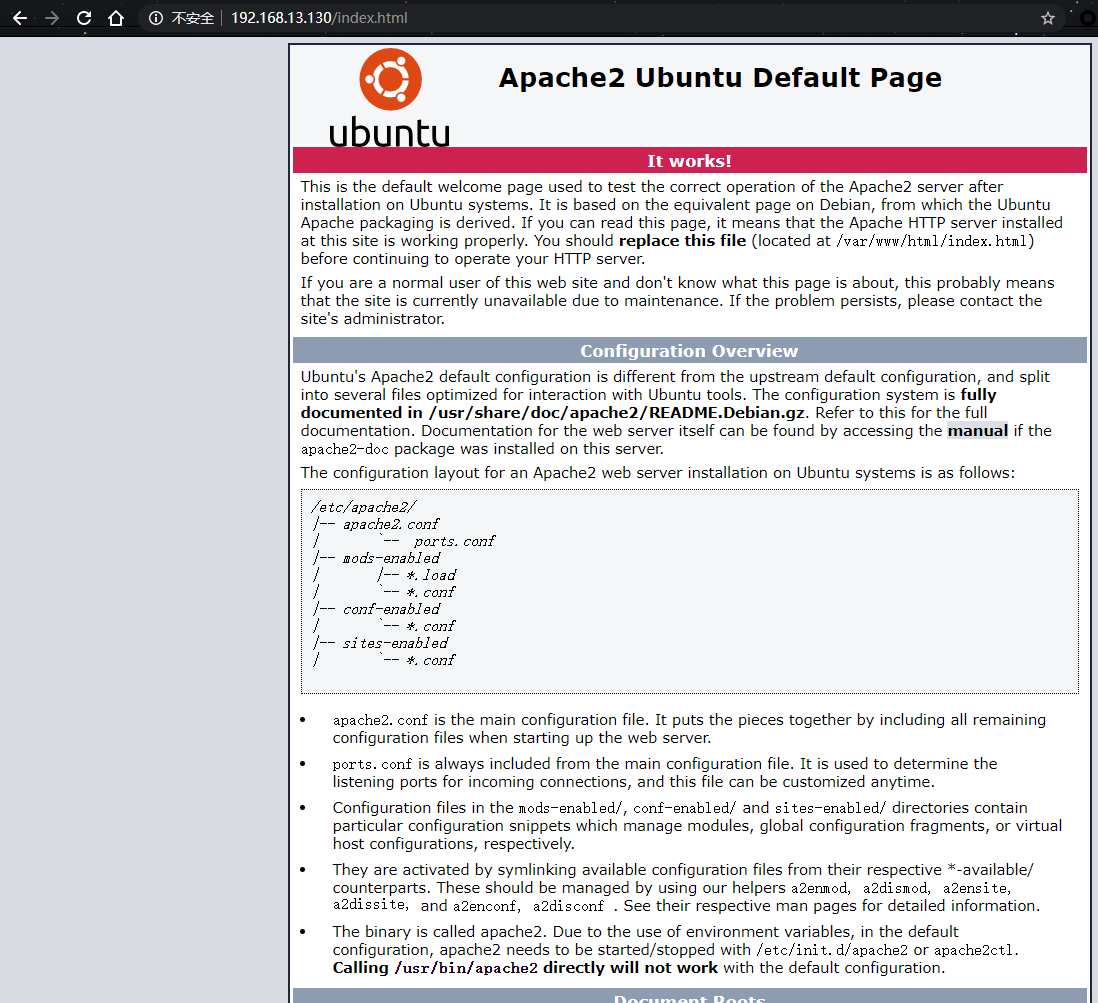Click 'mods-enabled' in the config tree
Image resolution: width=1098 pixels, height=1003 pixels.
coord(391,558)
